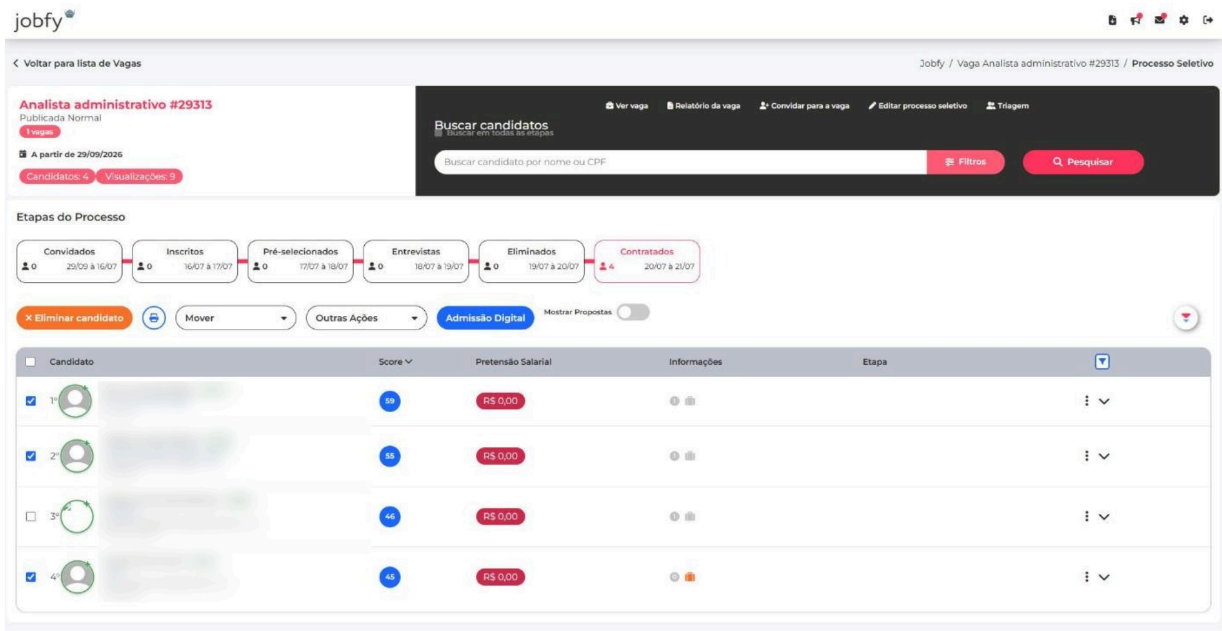Sort by the Score column header
Image resolution: width=1222 pixels, height=631 pixels.
point(395,361)
